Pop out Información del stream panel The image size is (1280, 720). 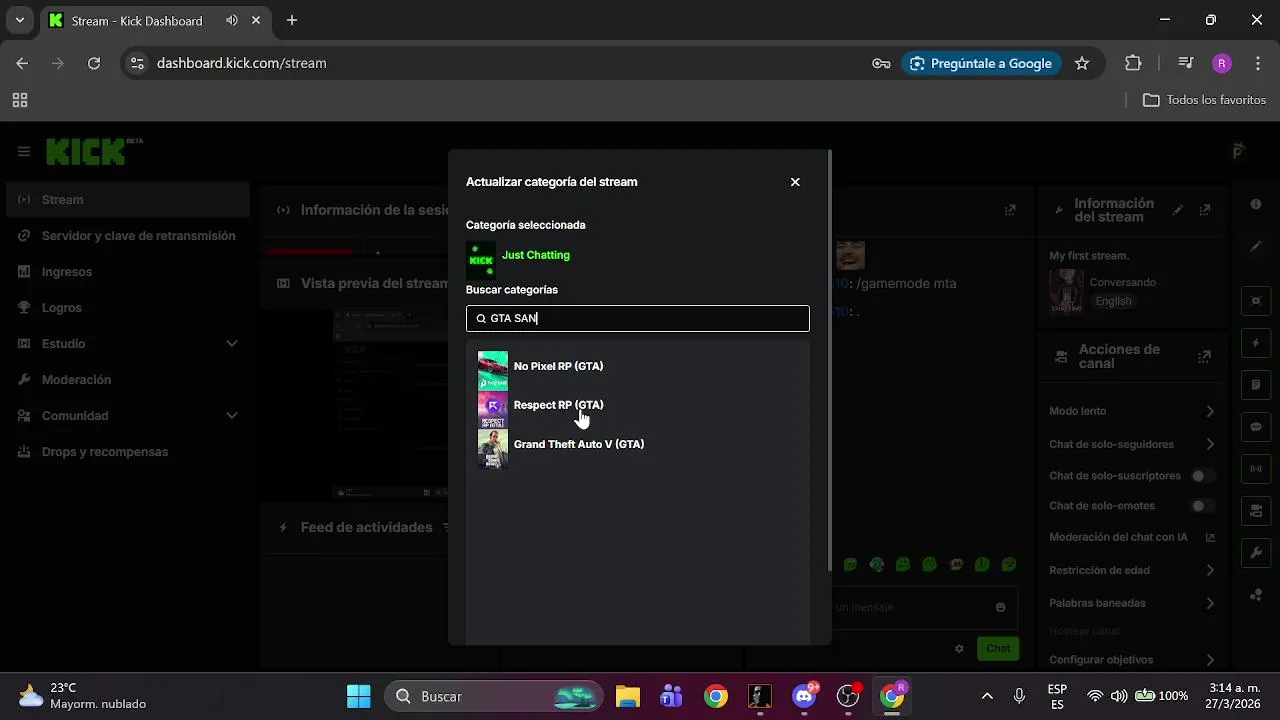pyautogui.click(x=1205, y=210)
